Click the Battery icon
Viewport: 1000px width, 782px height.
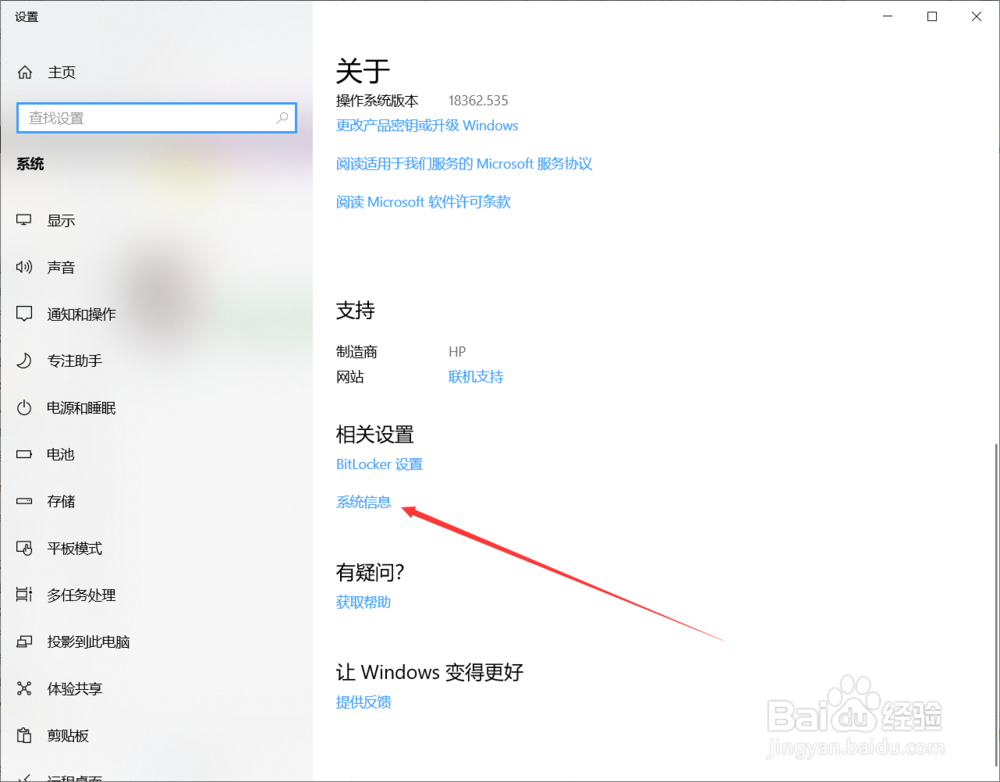(24, 454)
